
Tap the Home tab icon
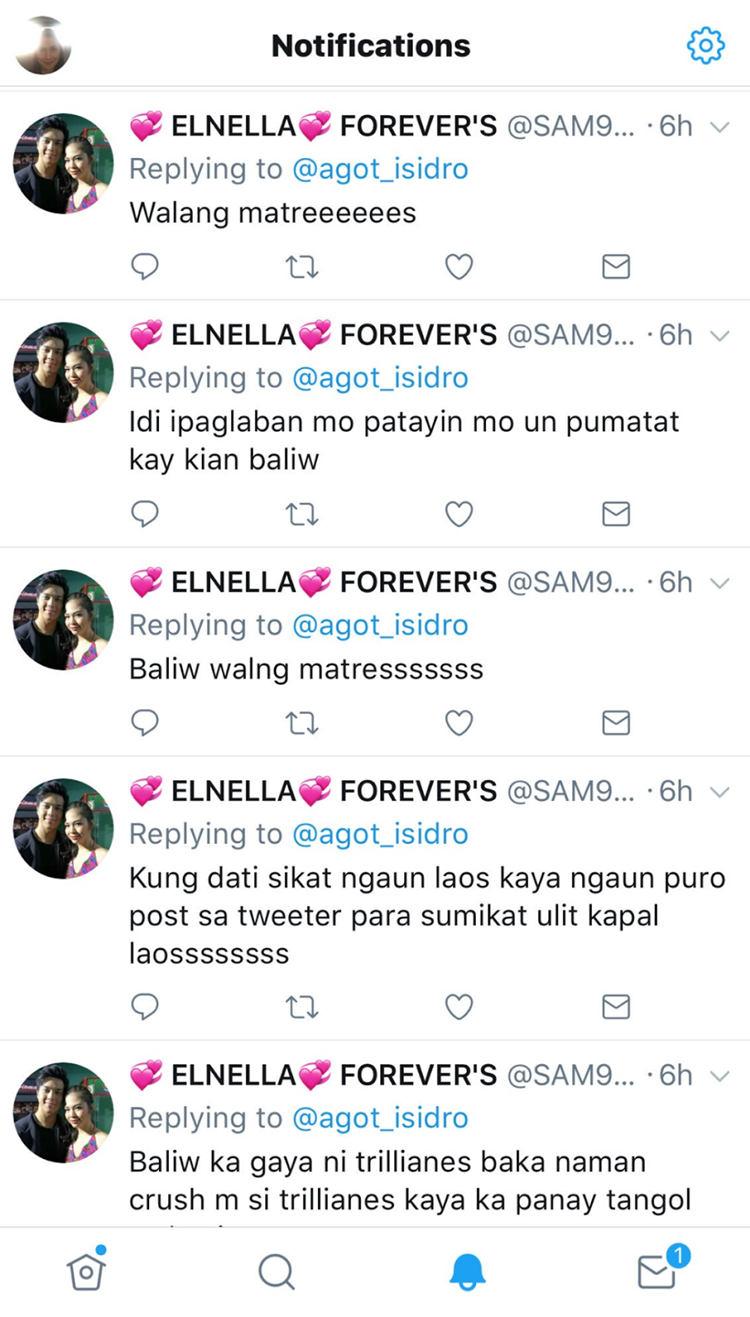click(x=87, y=1269)
